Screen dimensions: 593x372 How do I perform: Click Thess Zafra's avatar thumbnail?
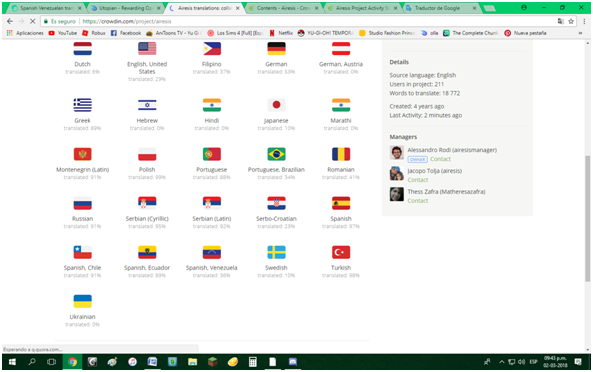pyautogui.click(x=397, y=194)
